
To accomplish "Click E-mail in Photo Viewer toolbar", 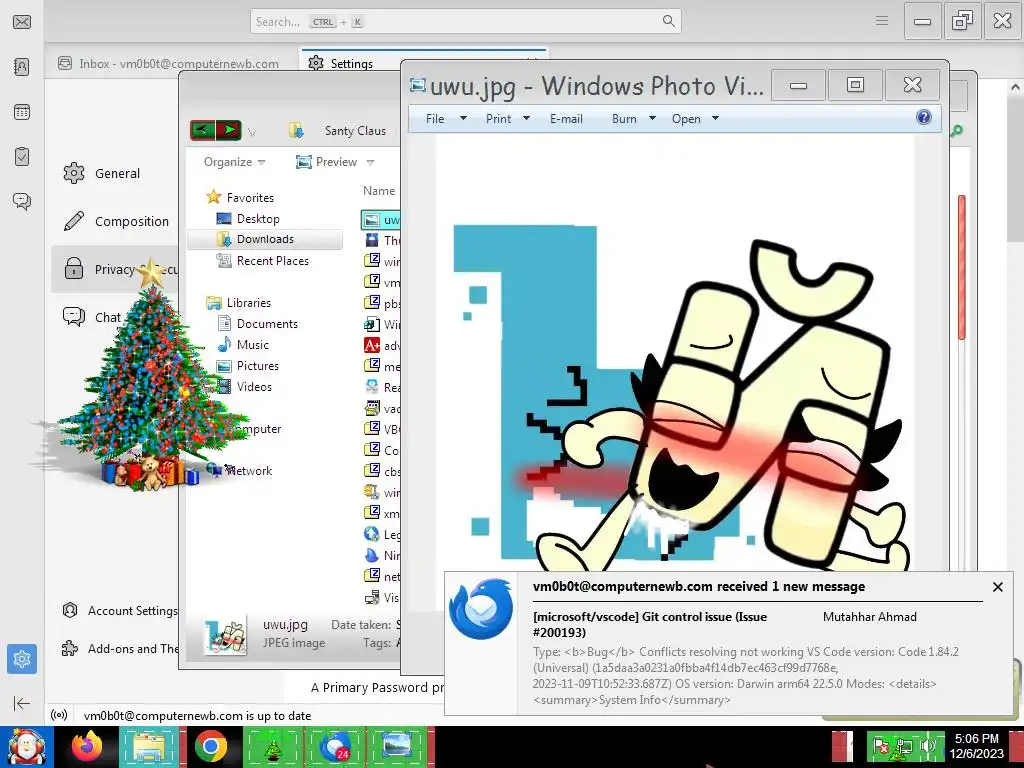I will click(x=566, y=119).
